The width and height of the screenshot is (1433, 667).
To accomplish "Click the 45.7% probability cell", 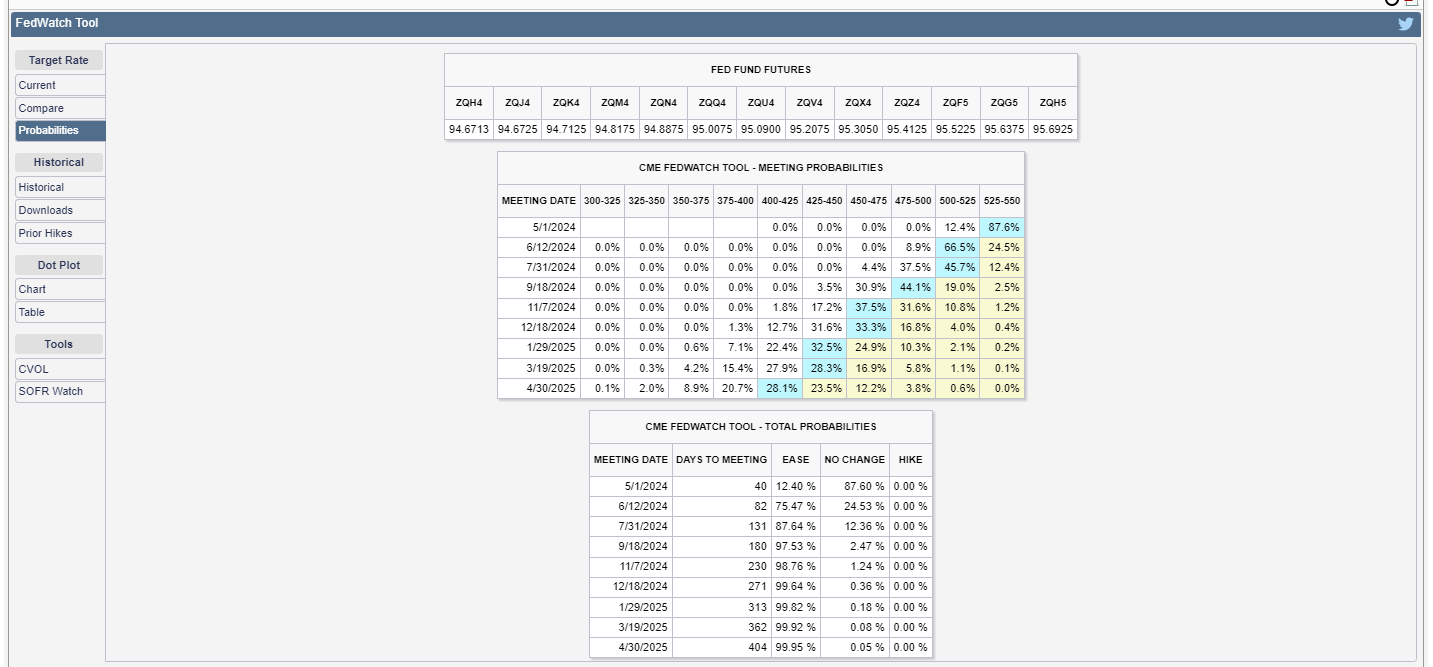I will pos(958,267).
